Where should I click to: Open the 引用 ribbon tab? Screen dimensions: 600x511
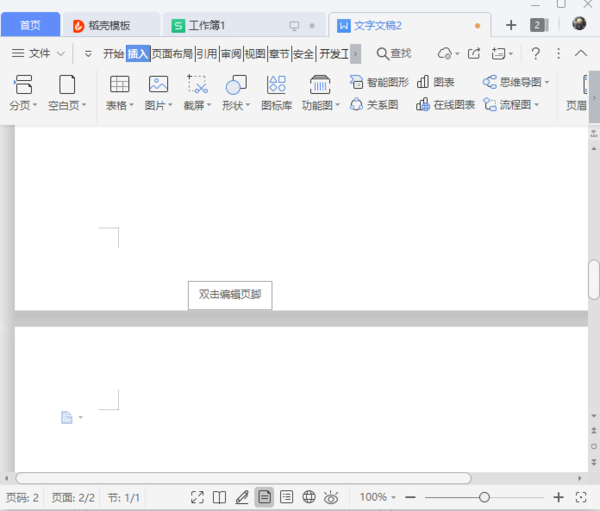207,54
